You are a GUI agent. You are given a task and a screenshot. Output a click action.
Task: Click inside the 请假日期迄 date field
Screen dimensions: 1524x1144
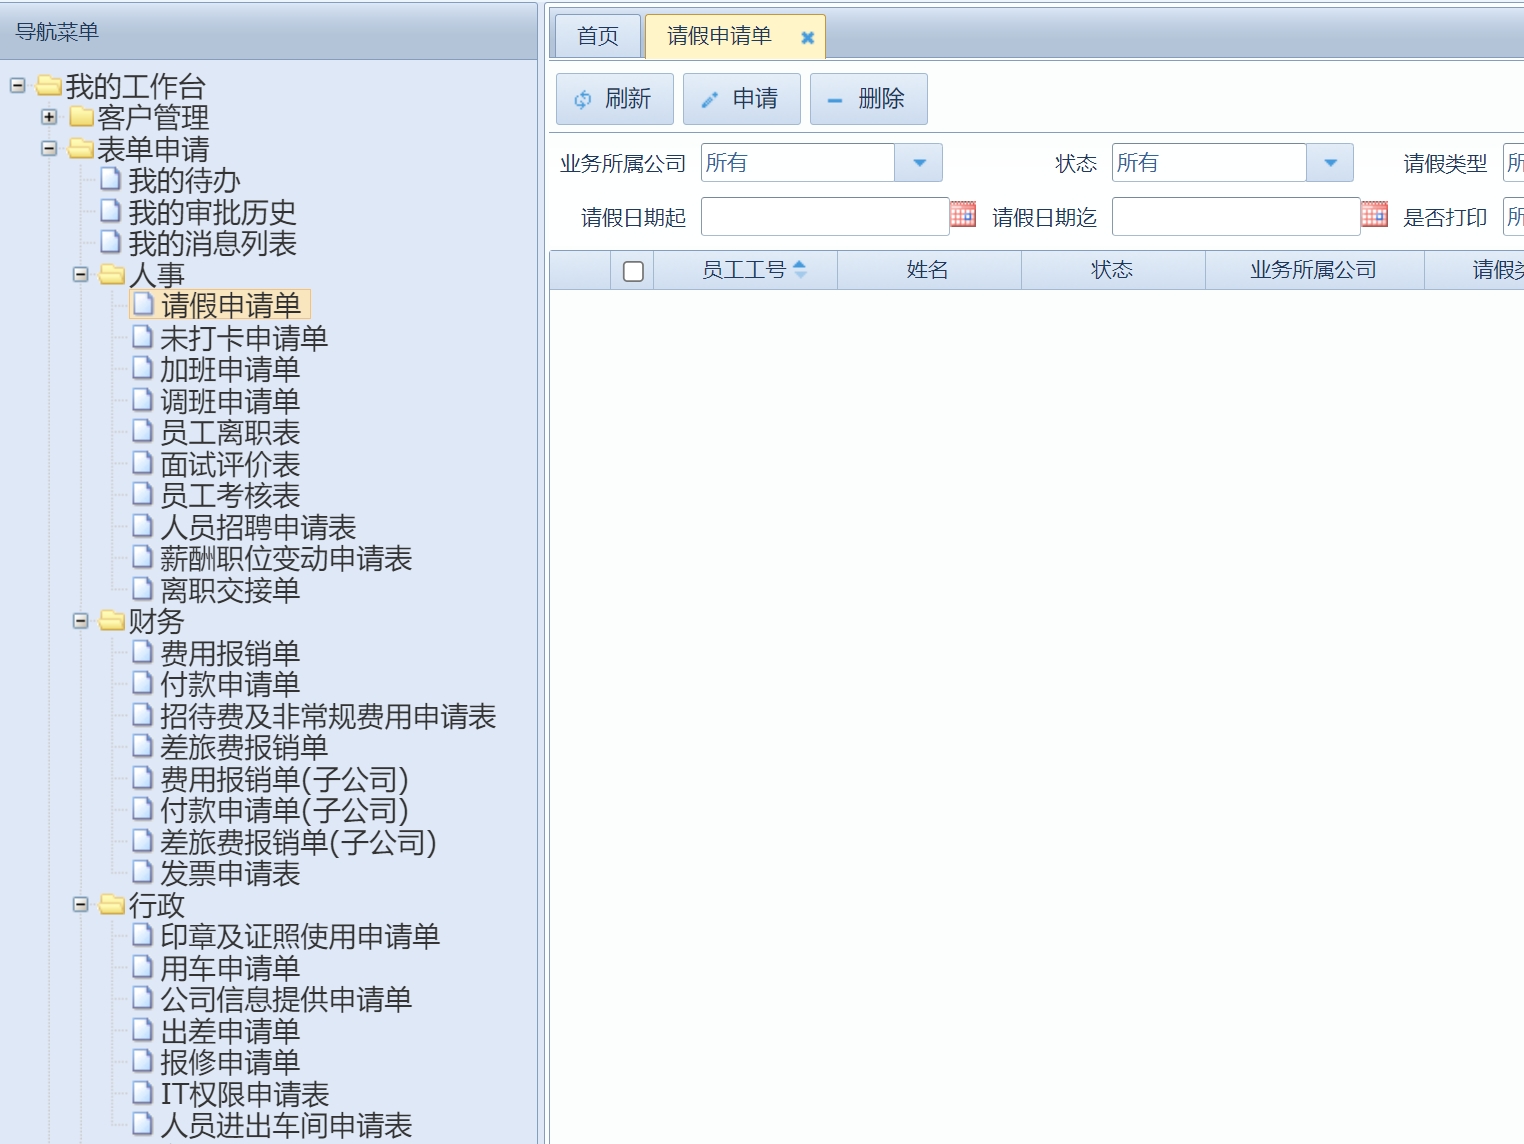pos(1236,216)
